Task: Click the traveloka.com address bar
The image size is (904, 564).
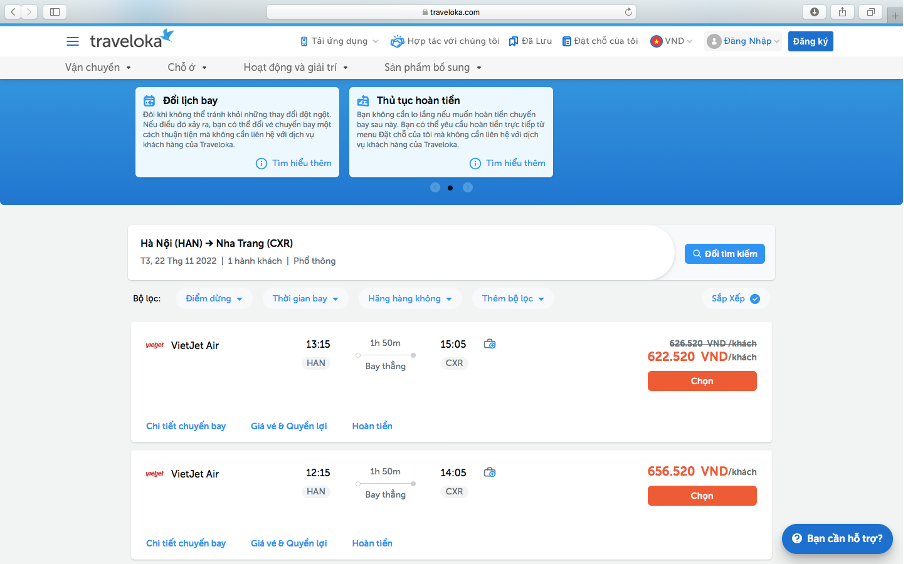Action: pos(451,12)
